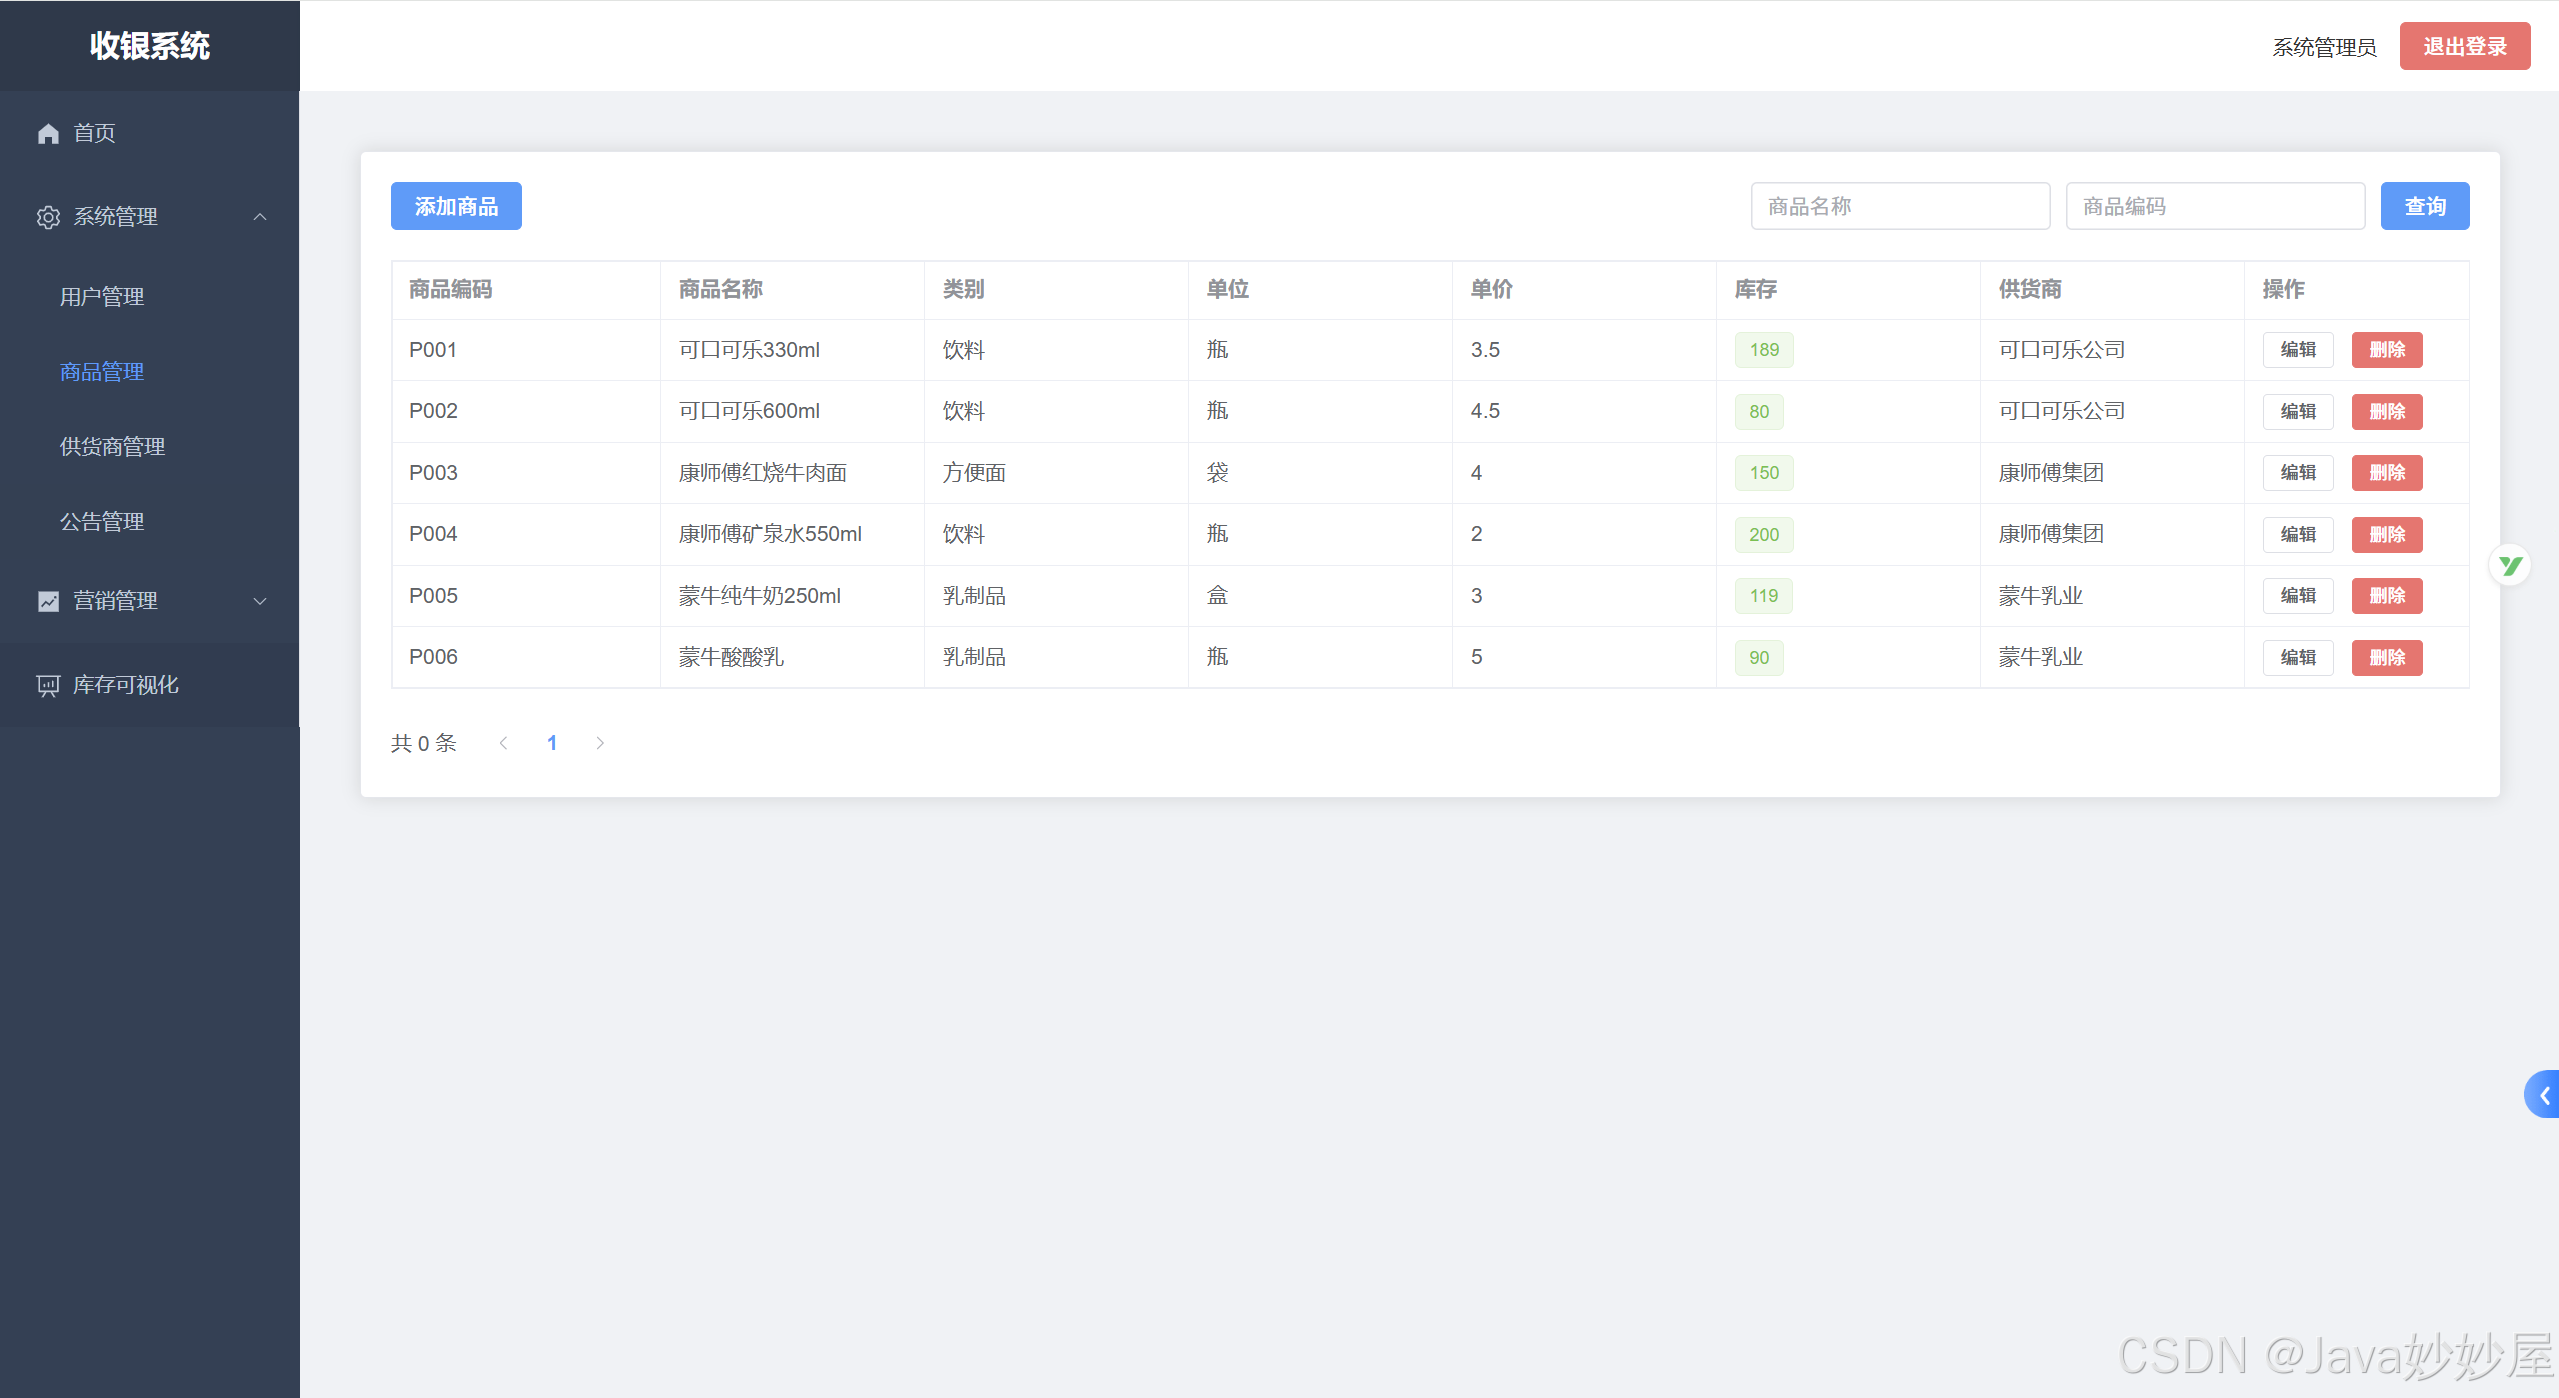
Task: Go to the previous pagination page arrow
Action: pyautogui.click(x=504, y=743)
